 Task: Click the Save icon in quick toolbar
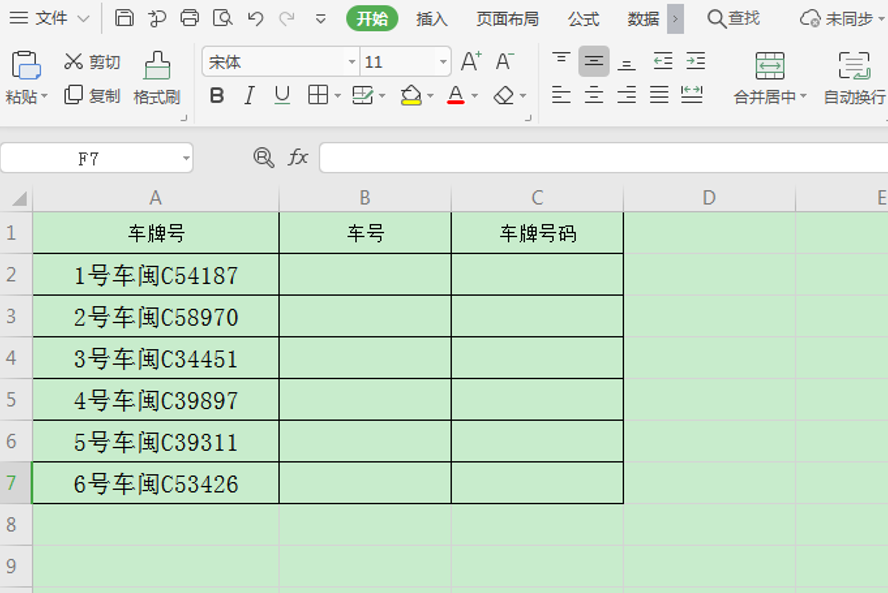[124, 18]
